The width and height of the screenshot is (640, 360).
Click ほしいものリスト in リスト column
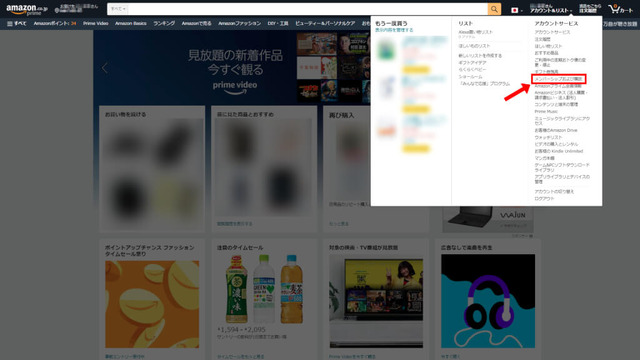(x=474, y=46)
